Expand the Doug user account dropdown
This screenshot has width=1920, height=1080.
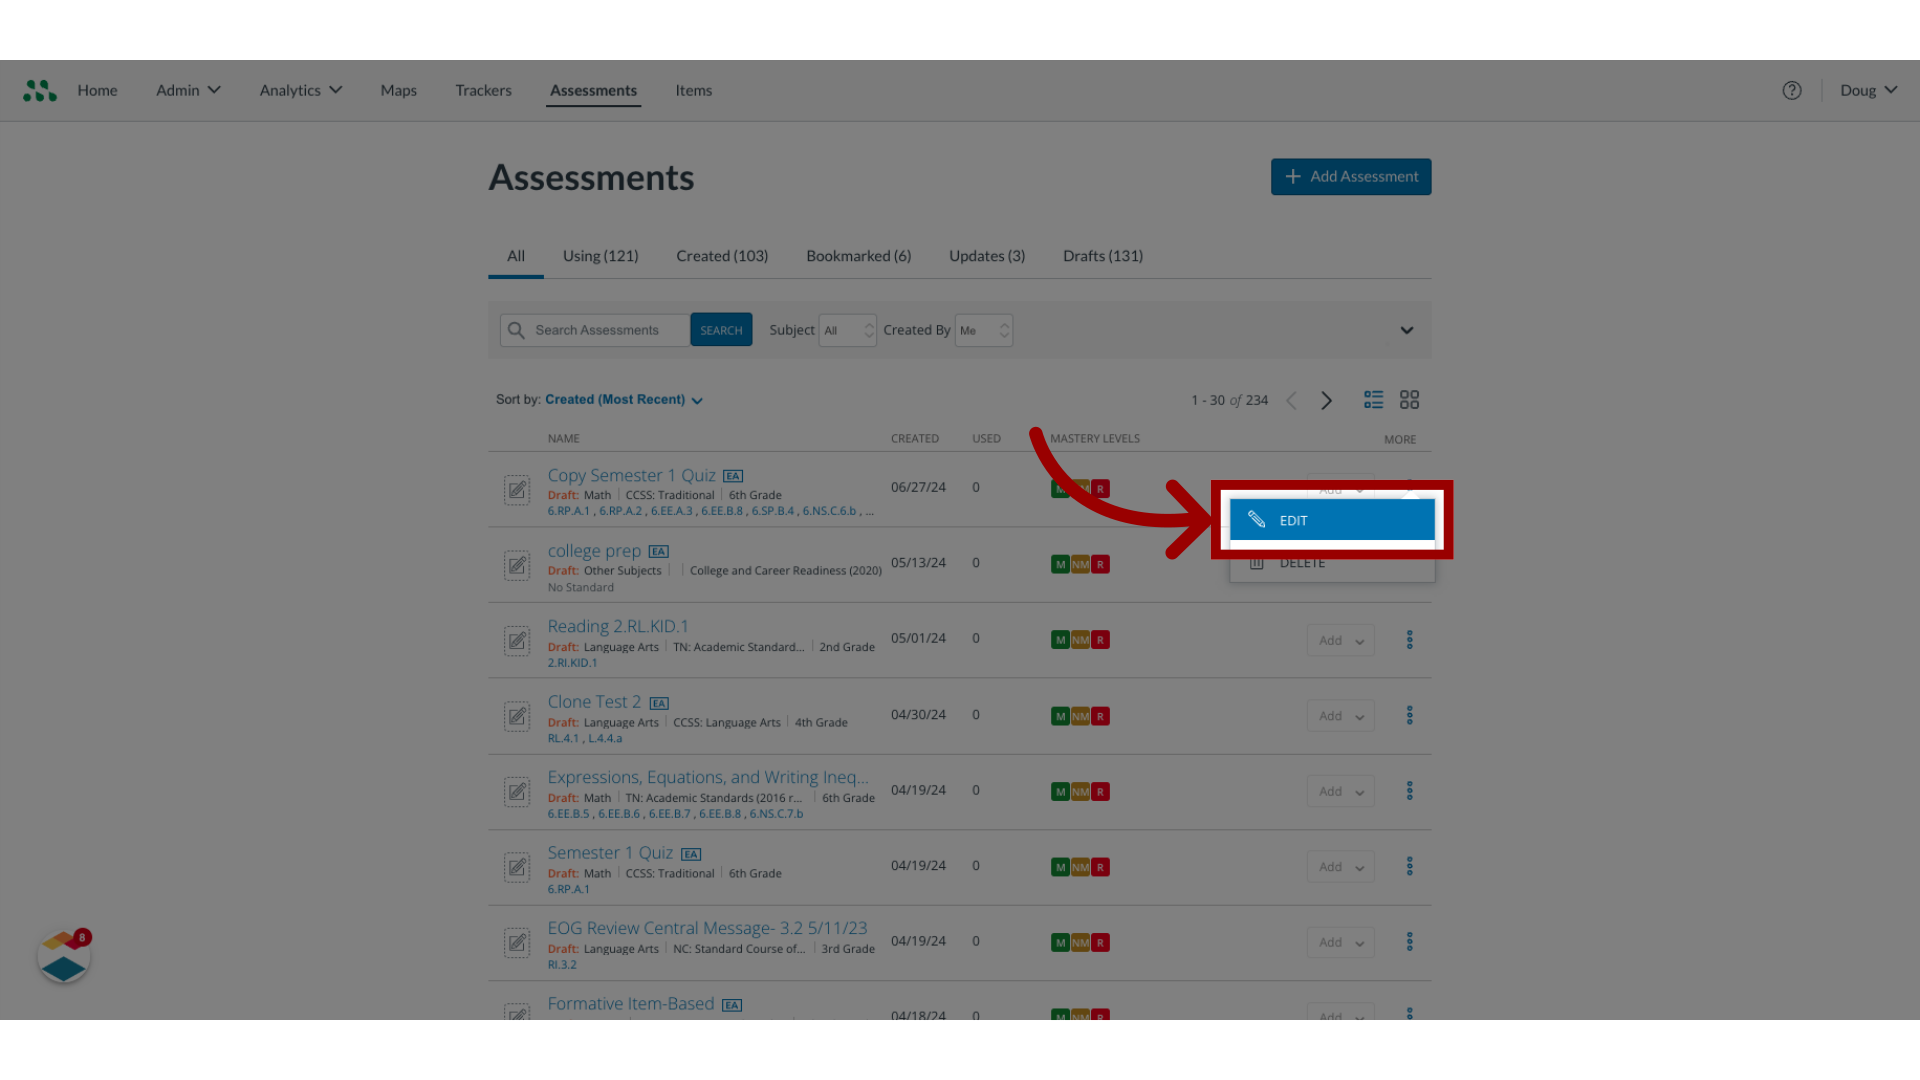(1869, 90)
